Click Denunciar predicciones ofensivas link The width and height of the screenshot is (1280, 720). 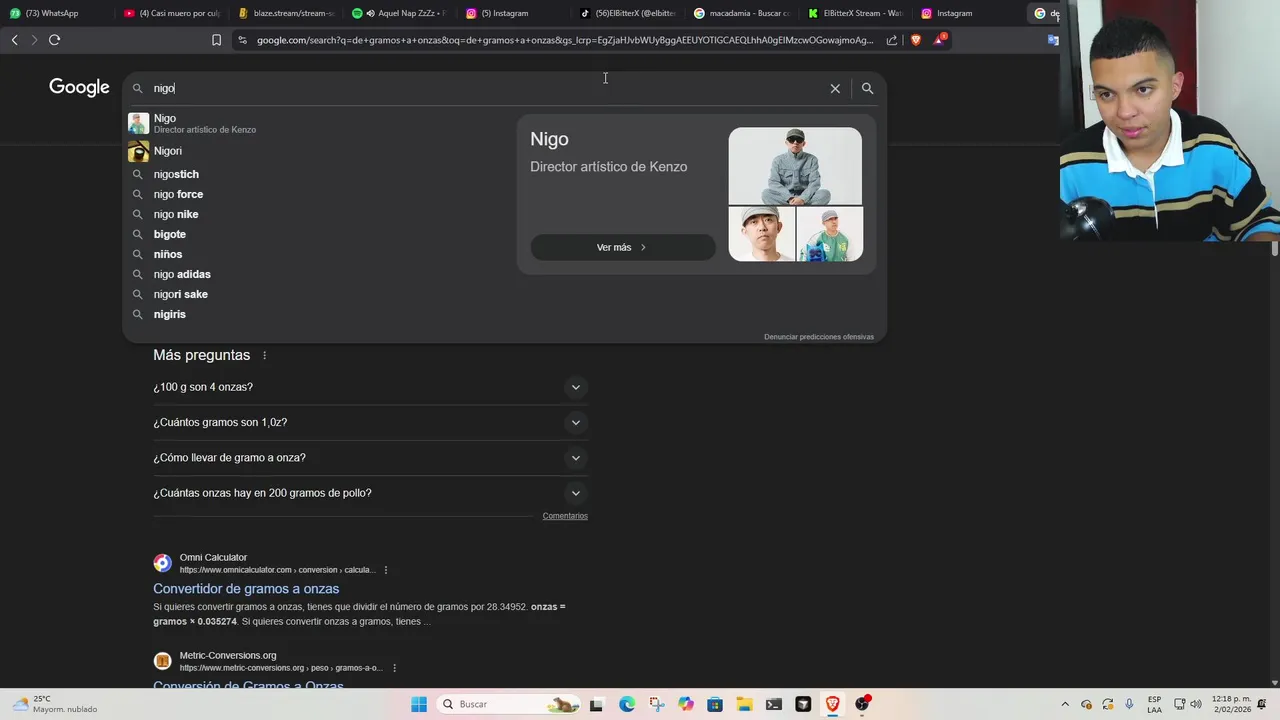pyautogui.click(x=819, y=337)
